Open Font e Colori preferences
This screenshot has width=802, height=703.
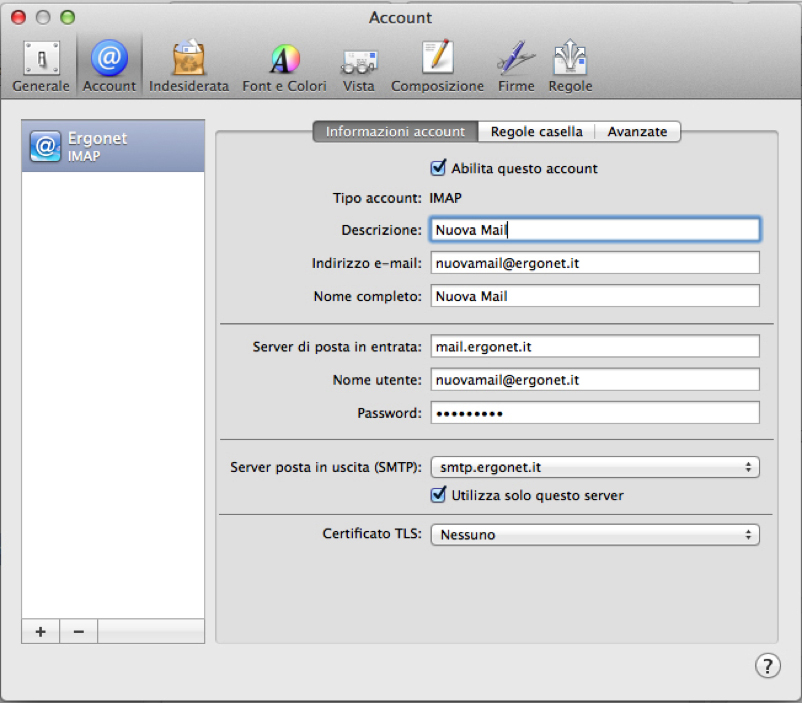click(x=284, y=66)
